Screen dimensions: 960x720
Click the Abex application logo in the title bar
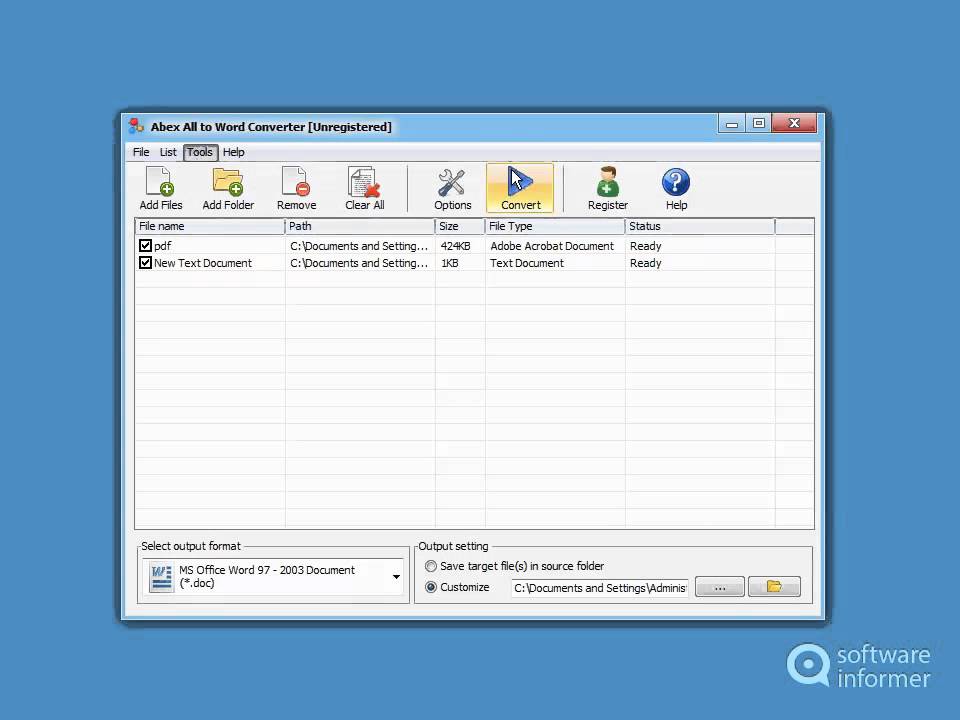coord(136,126)
